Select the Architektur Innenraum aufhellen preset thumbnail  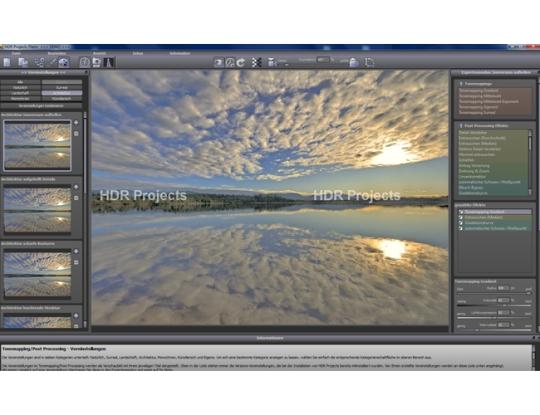37,145
